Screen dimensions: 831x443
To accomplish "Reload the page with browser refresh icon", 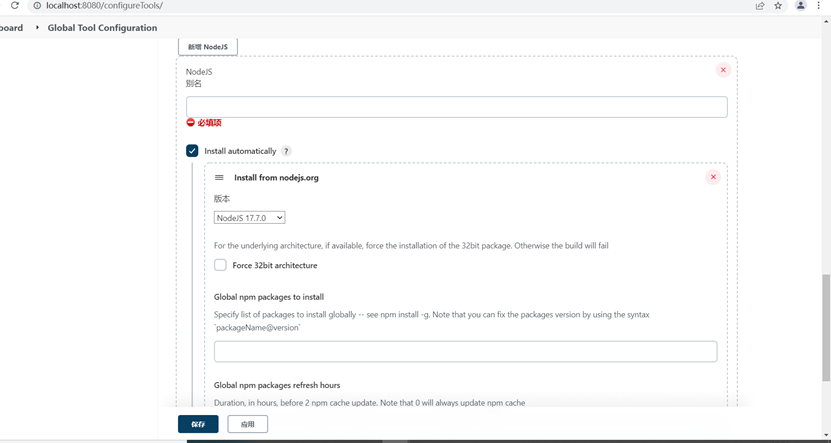I will coord(15,5).
